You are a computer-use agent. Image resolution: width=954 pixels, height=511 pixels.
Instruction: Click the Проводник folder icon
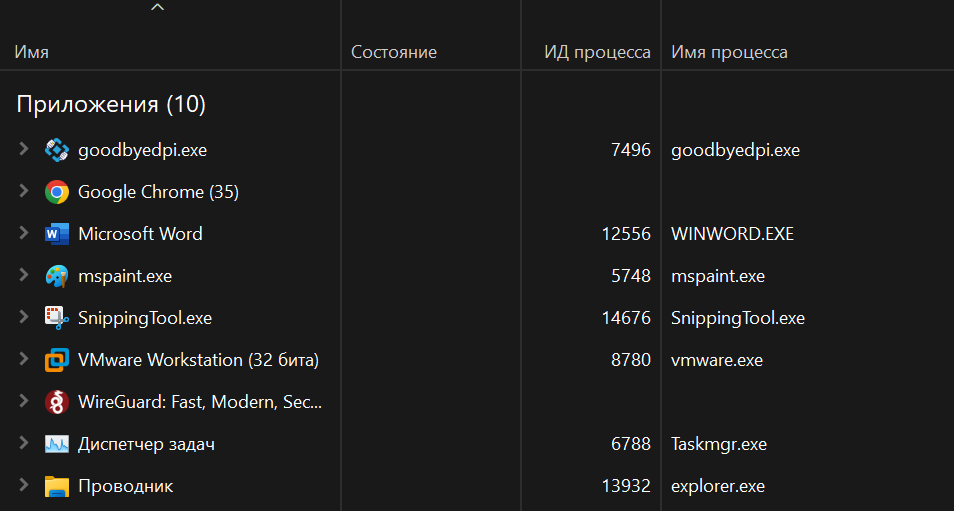(x=57, y=486)
